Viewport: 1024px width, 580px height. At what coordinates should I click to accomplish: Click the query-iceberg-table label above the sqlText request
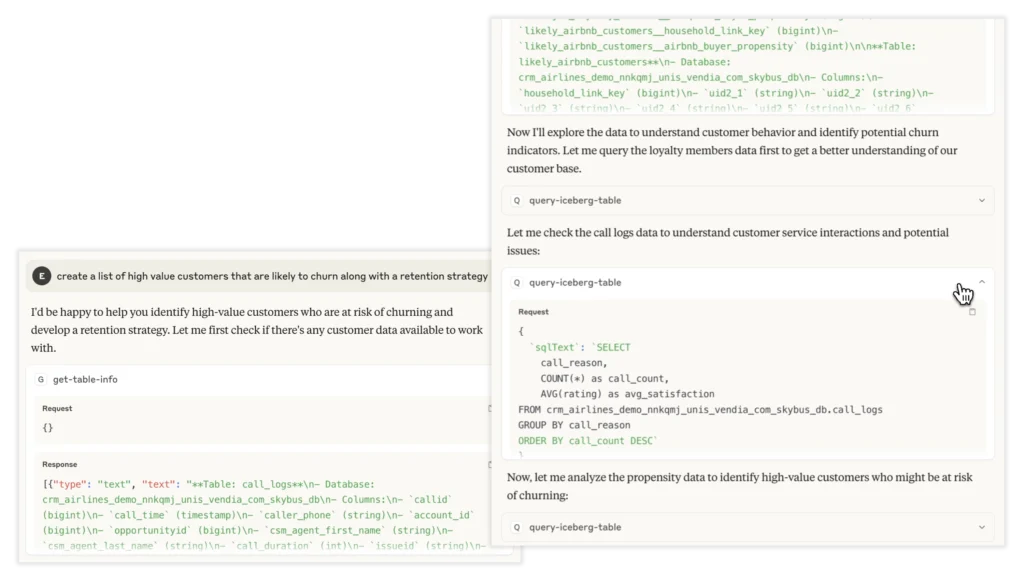tap(575, 283)
